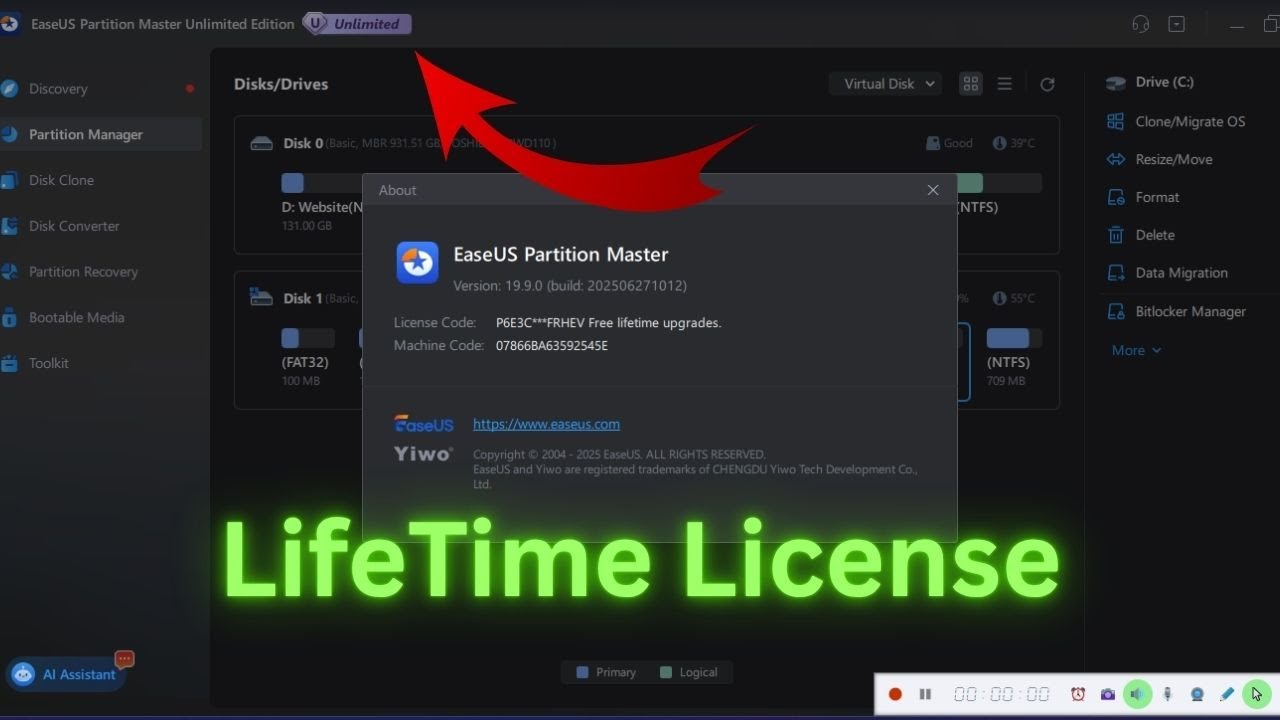Close the About dialog
This screenshot has height=720, width=1280.
coord(933,190)
